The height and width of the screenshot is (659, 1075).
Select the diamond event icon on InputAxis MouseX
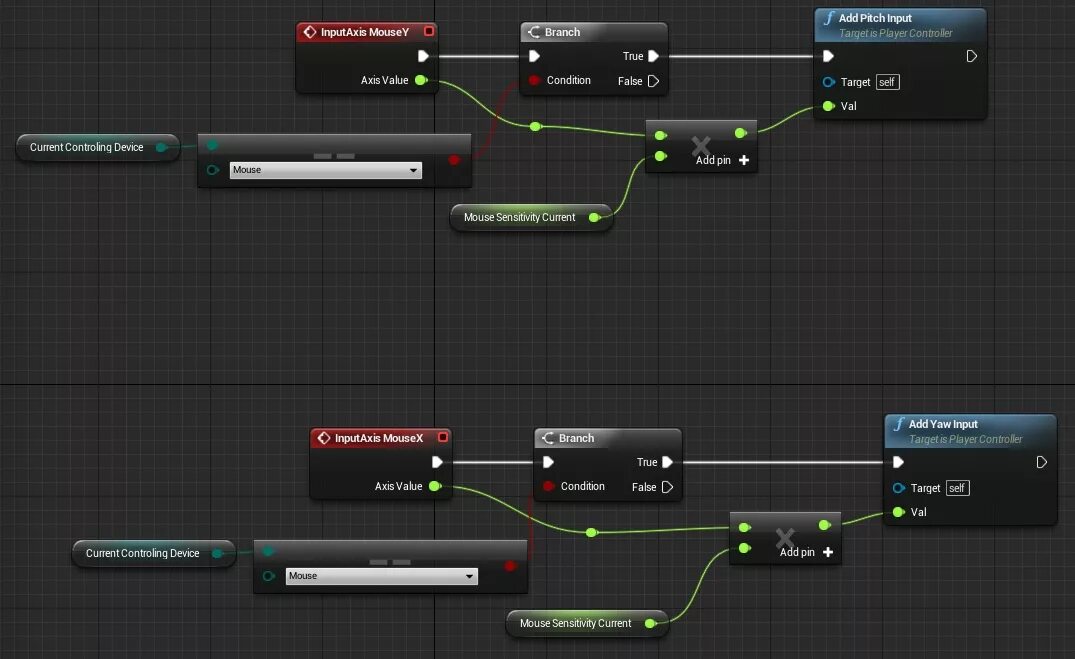[323, 437]
